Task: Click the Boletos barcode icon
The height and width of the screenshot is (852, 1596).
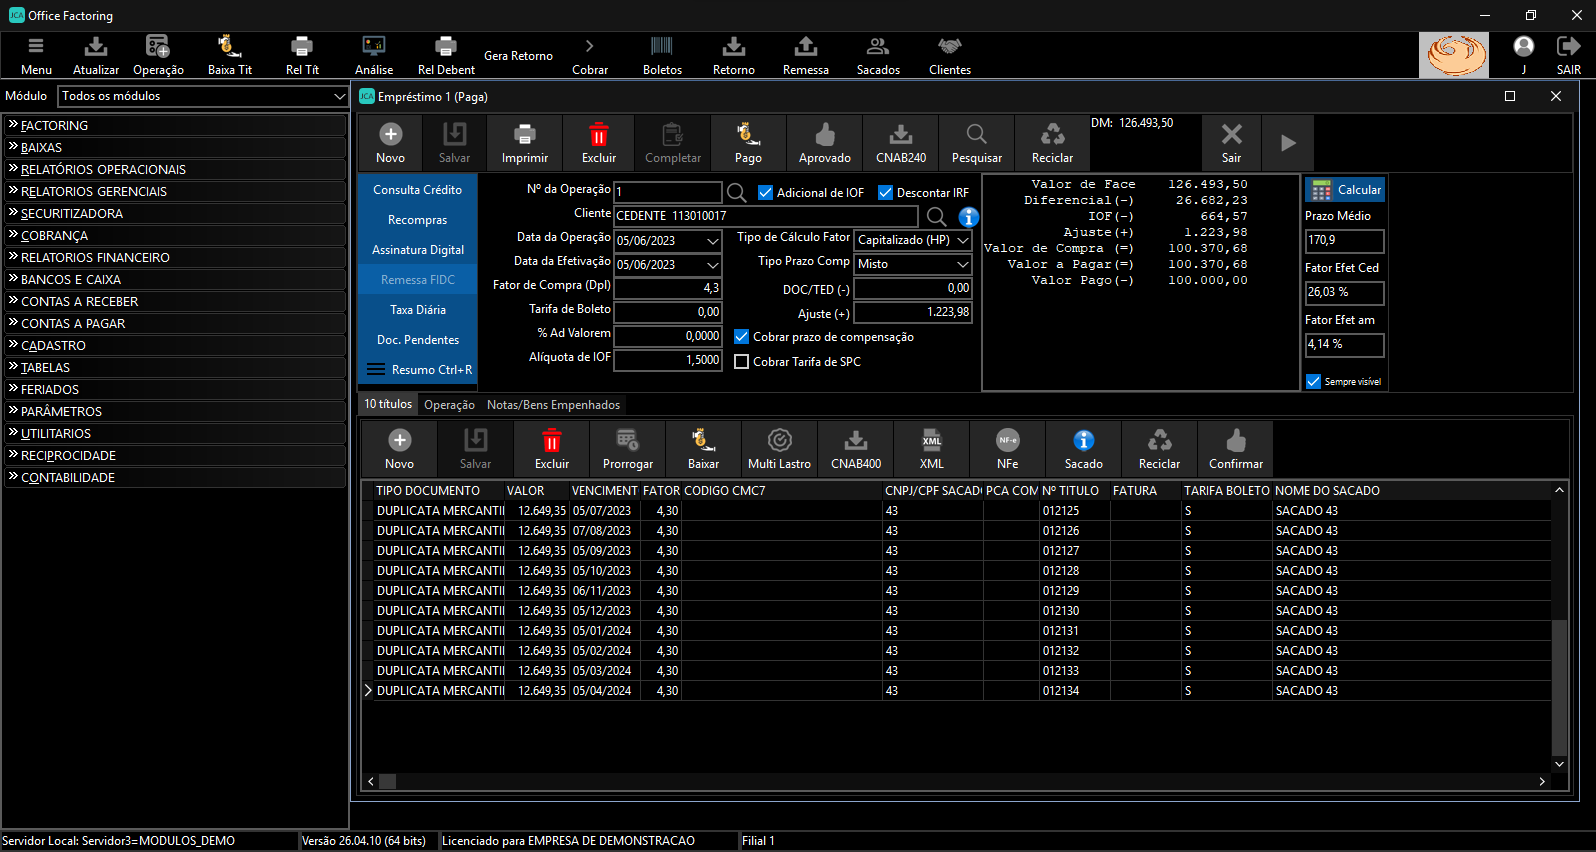Action: click(662, 47)
